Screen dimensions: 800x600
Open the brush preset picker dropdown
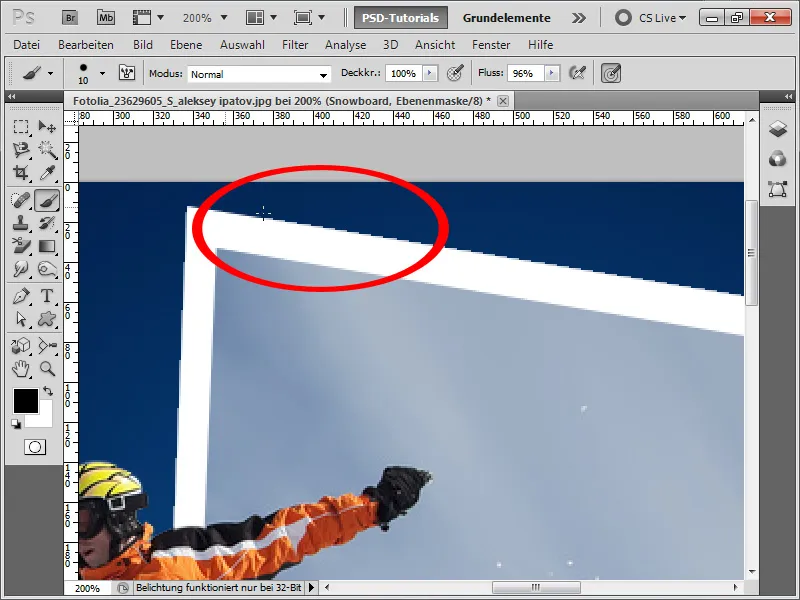click(103, 73)
